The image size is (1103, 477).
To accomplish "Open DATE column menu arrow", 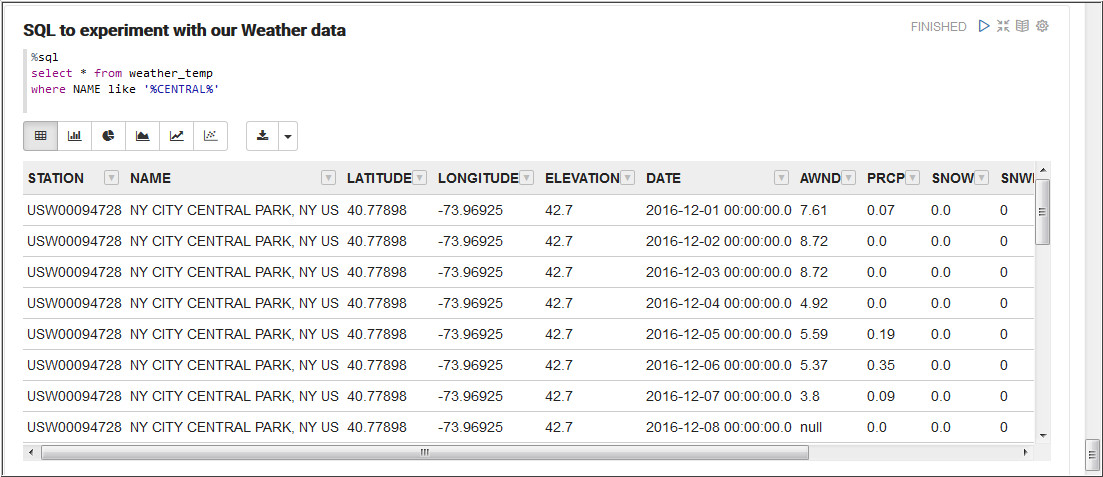I will 782,178.
